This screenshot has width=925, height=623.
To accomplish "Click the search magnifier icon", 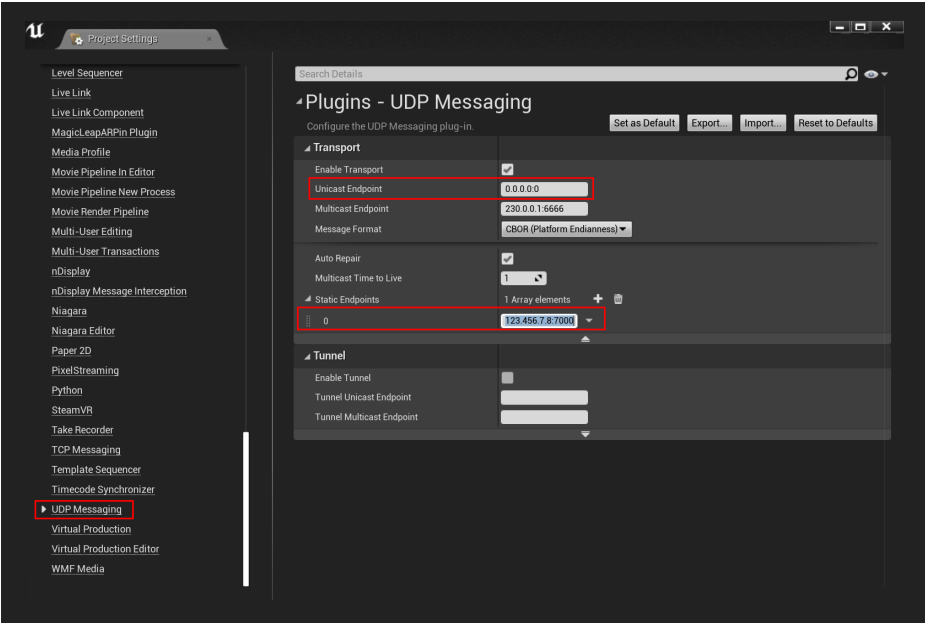I will (x=851, y=74).
